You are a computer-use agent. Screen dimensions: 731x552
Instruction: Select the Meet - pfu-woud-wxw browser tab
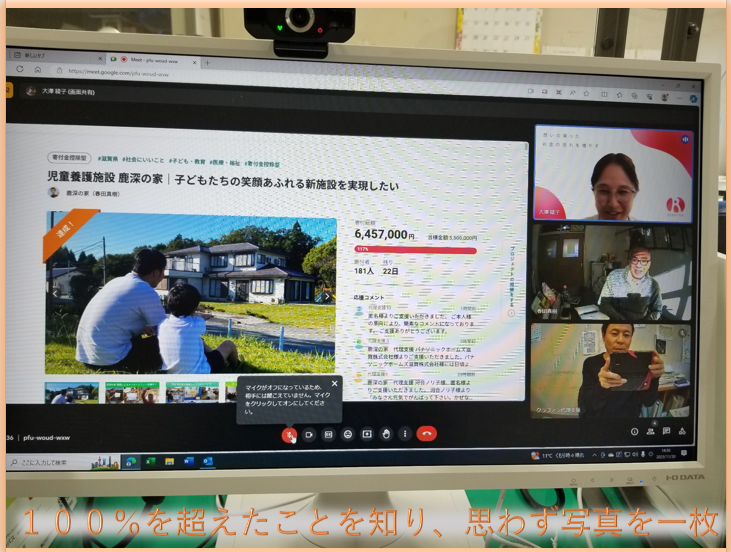click(x=155, y=59)
